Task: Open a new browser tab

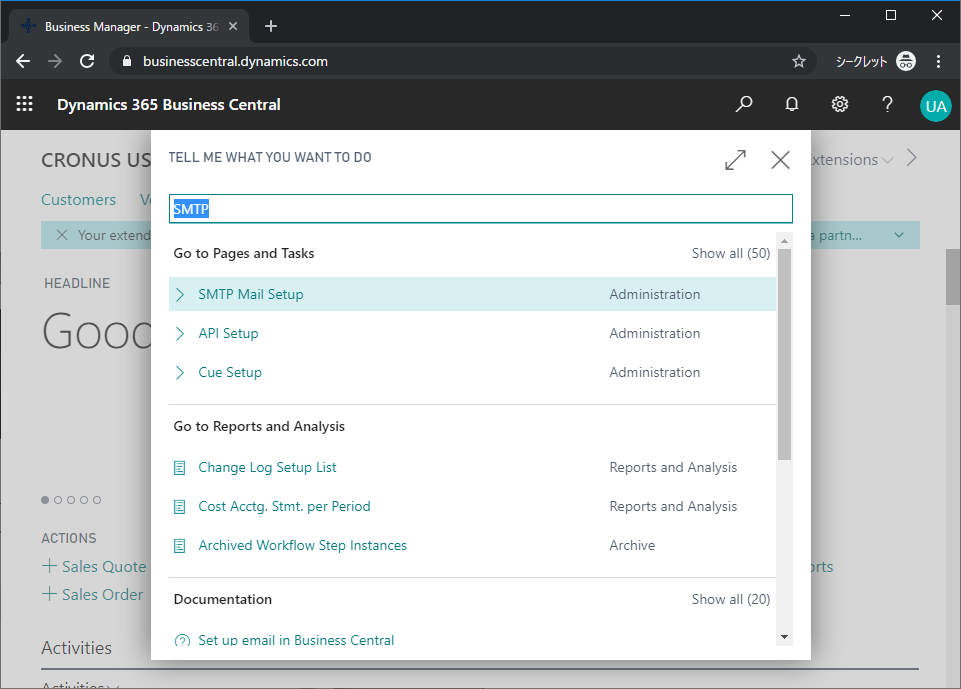Action: point(271,26)
